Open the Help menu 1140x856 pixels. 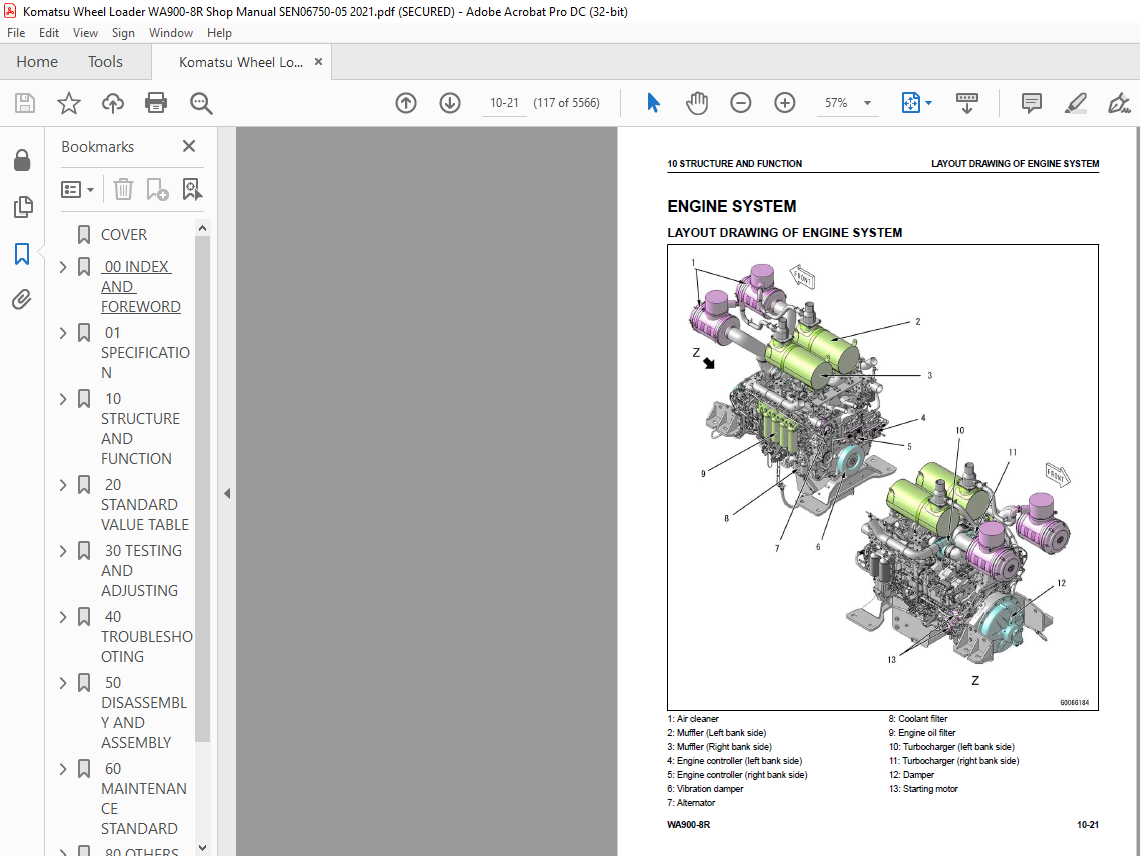click(219, 33)
